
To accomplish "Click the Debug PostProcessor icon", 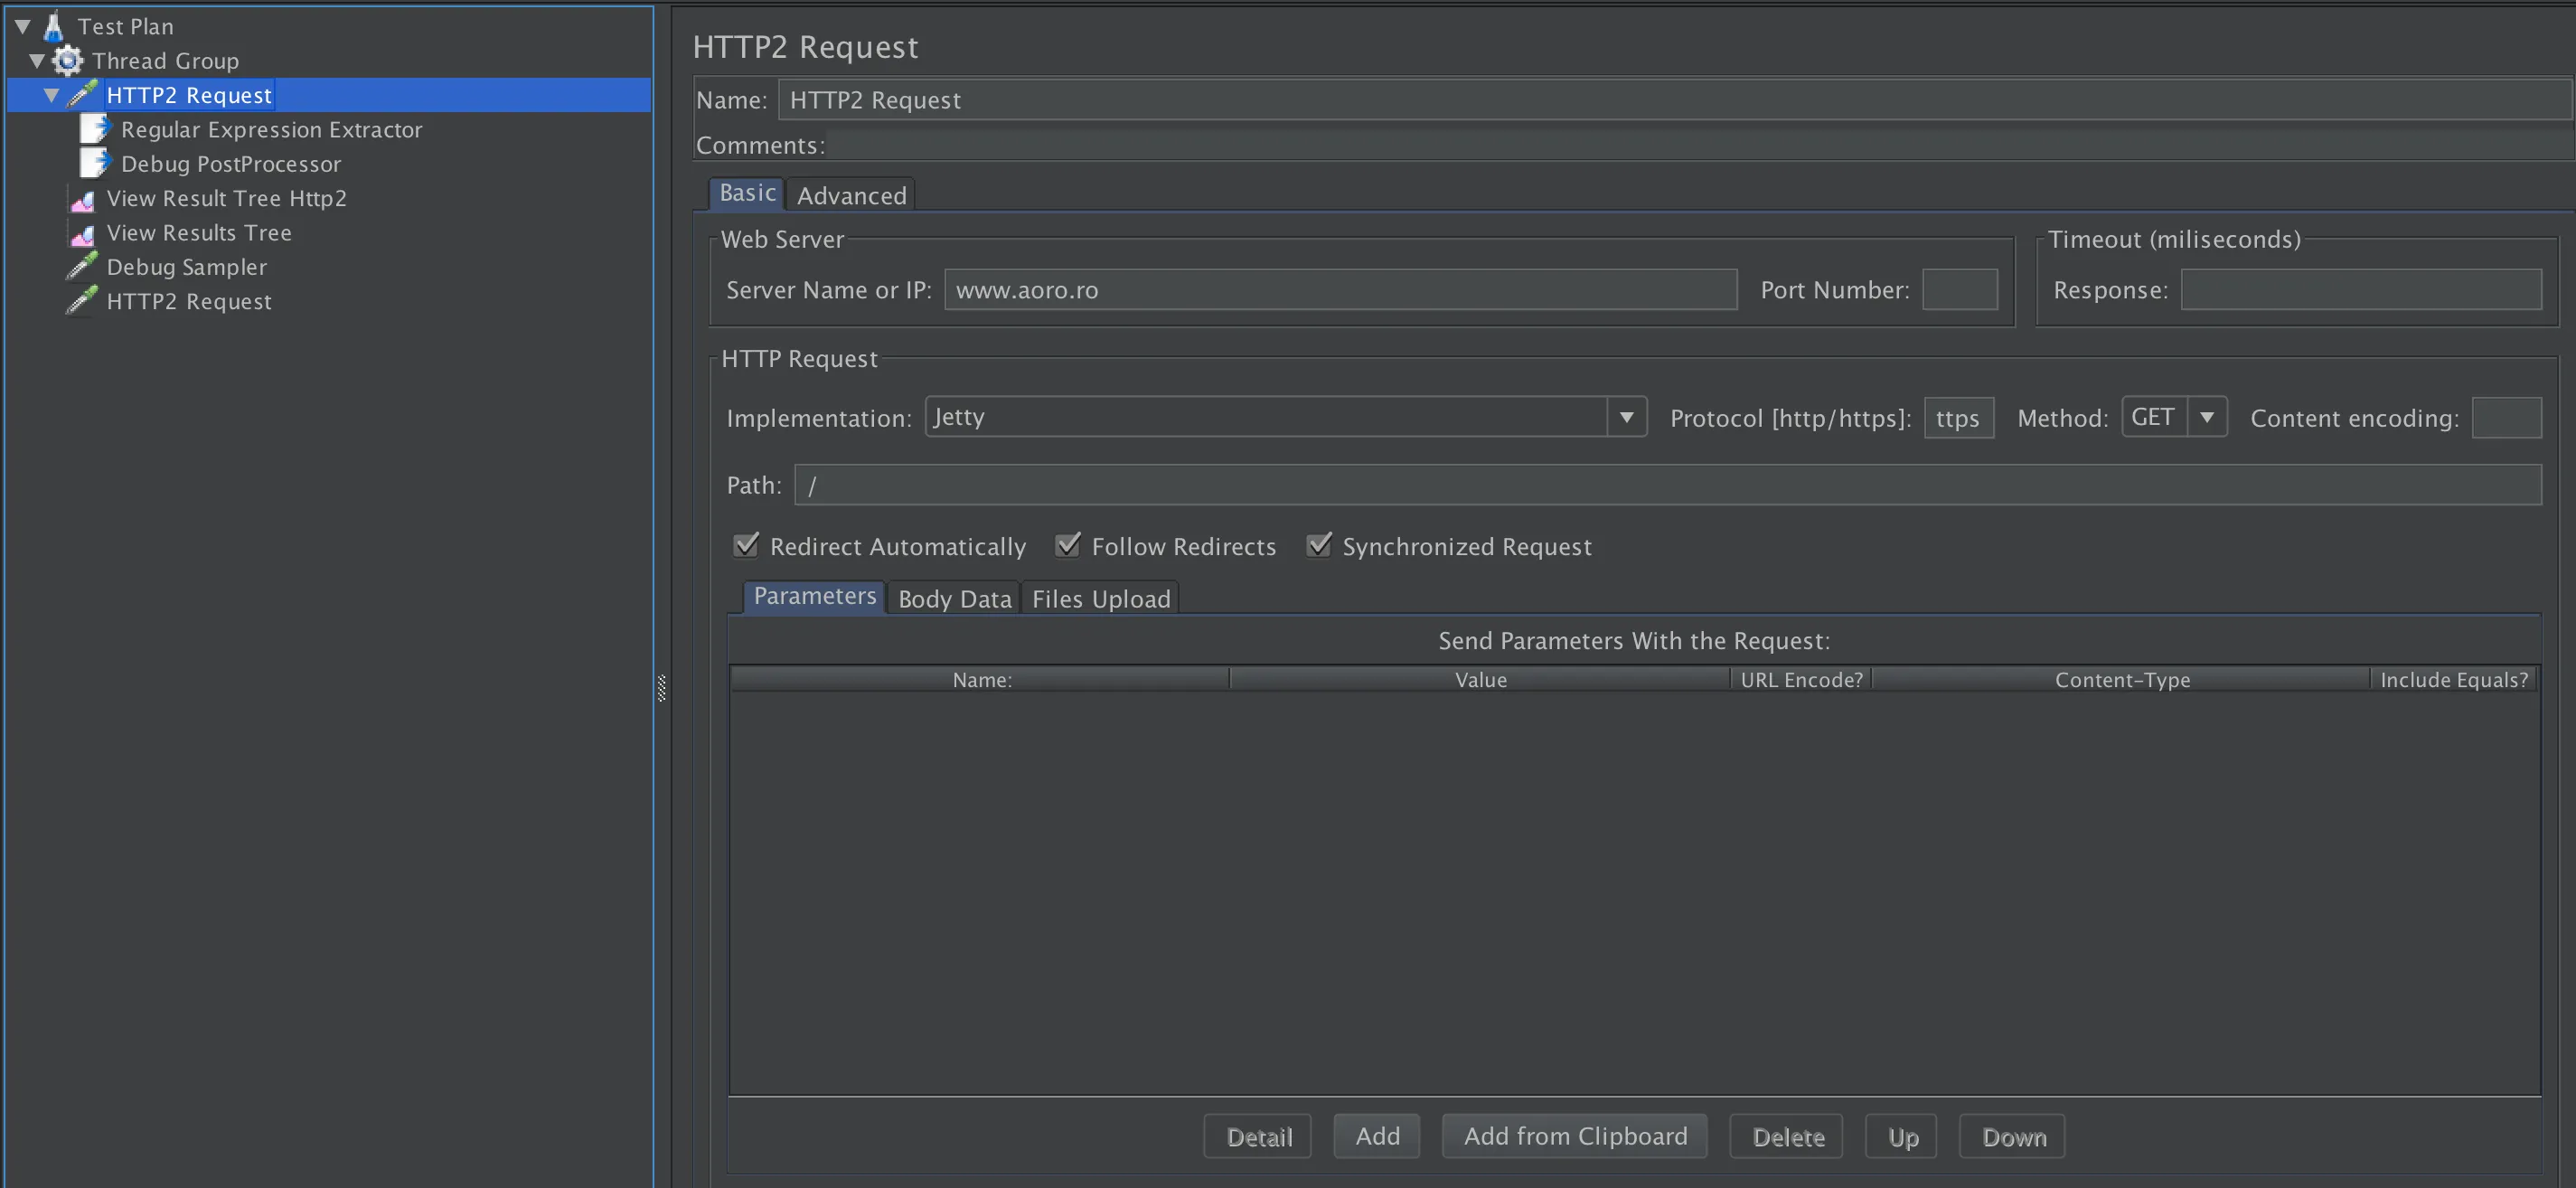I will click(x=95, y=163).
